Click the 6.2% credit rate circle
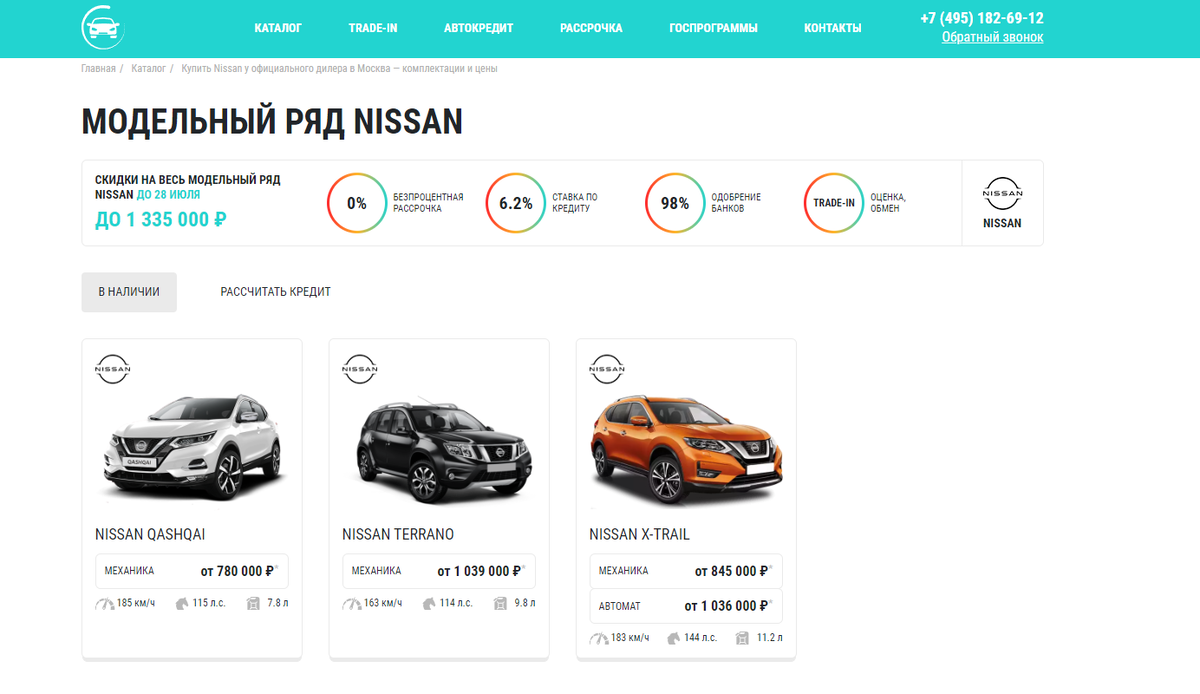1200x694 pixels. click(x=516, y=203)
